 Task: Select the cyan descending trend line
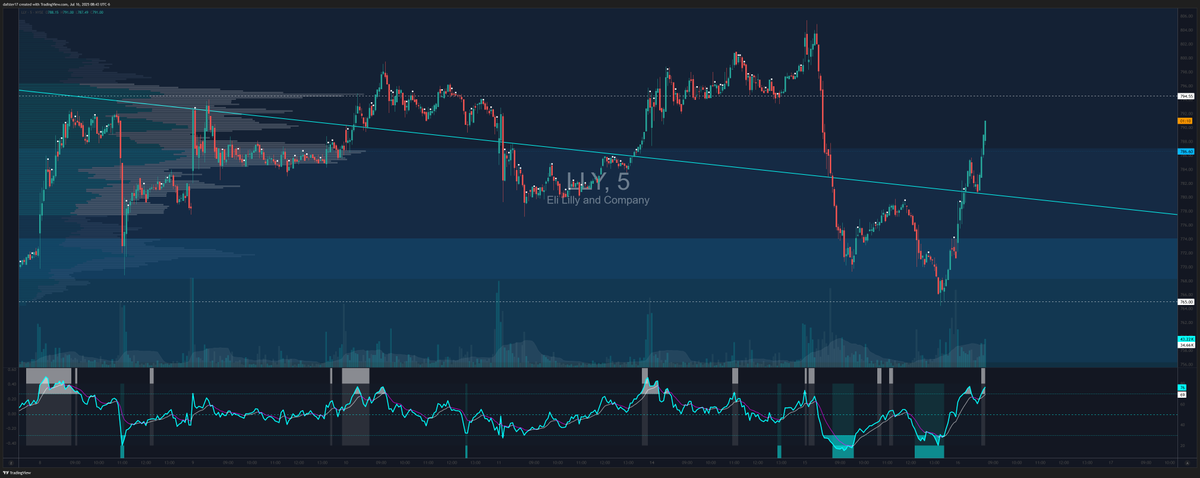click(x=600, y=153)
